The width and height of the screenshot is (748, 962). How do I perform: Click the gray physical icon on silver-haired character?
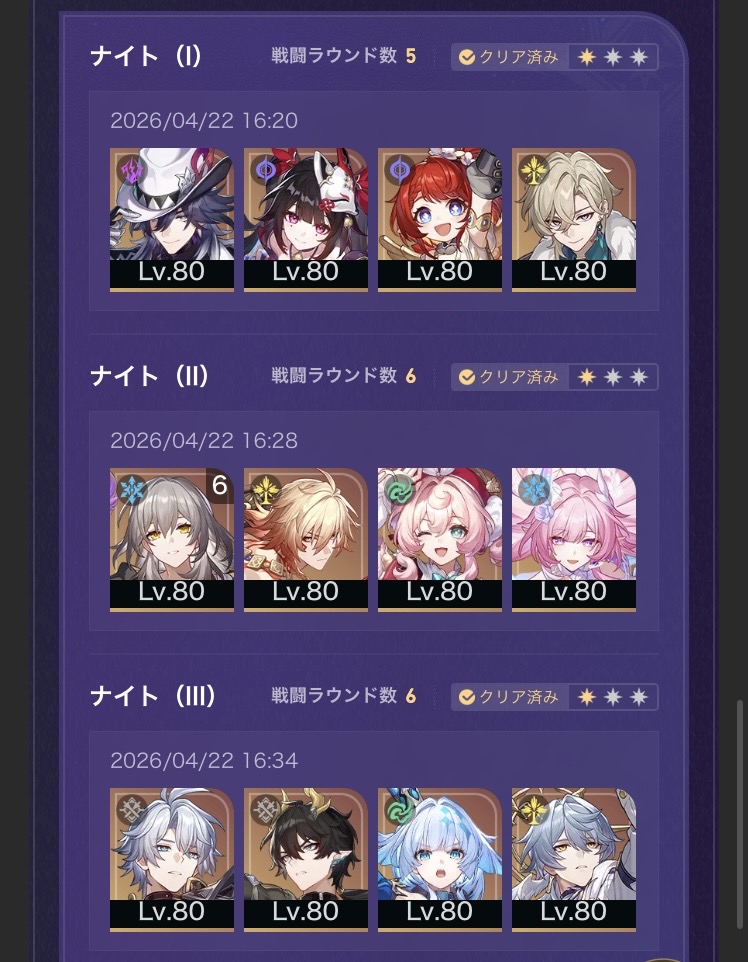[x=131, y=810]
